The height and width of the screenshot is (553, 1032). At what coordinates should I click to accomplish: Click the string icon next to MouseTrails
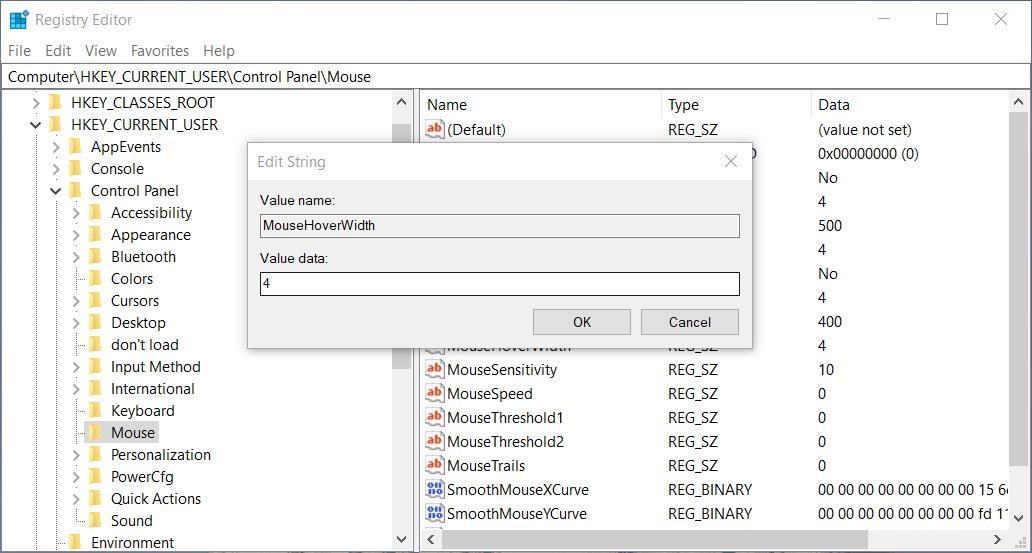tap(434, 465)
